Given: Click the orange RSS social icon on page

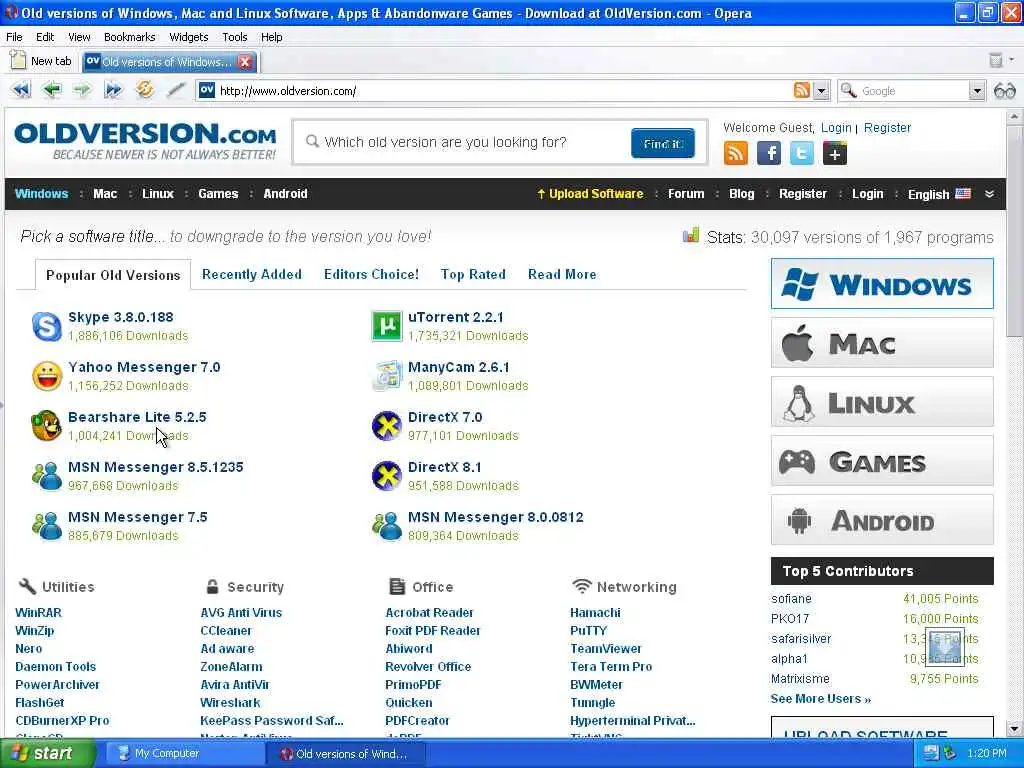Looking at the screenshot, I should (x=736, y=153).
